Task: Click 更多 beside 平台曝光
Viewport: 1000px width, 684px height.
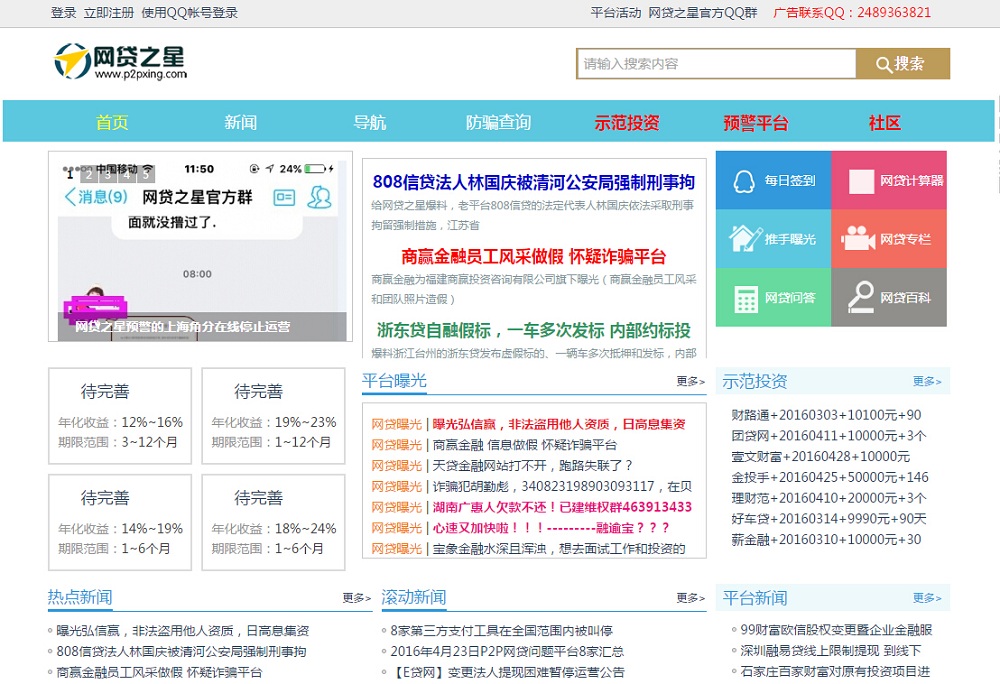Action: coord(691,381)
